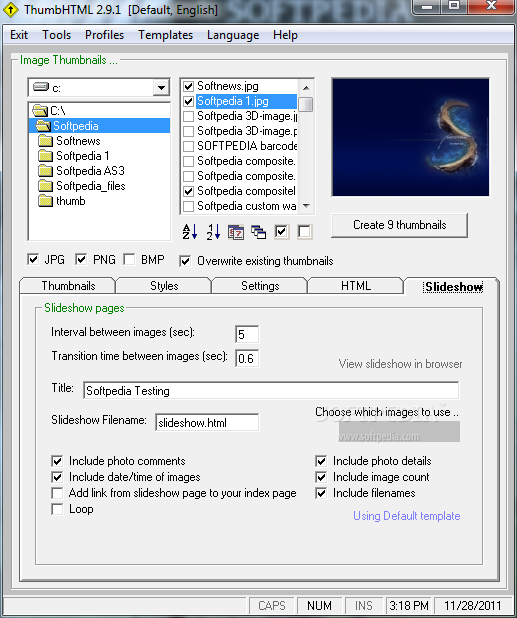Uncheck Include photo details
Image resolution: width=517 pixels, height=618 pixels.
pos(321,461)
